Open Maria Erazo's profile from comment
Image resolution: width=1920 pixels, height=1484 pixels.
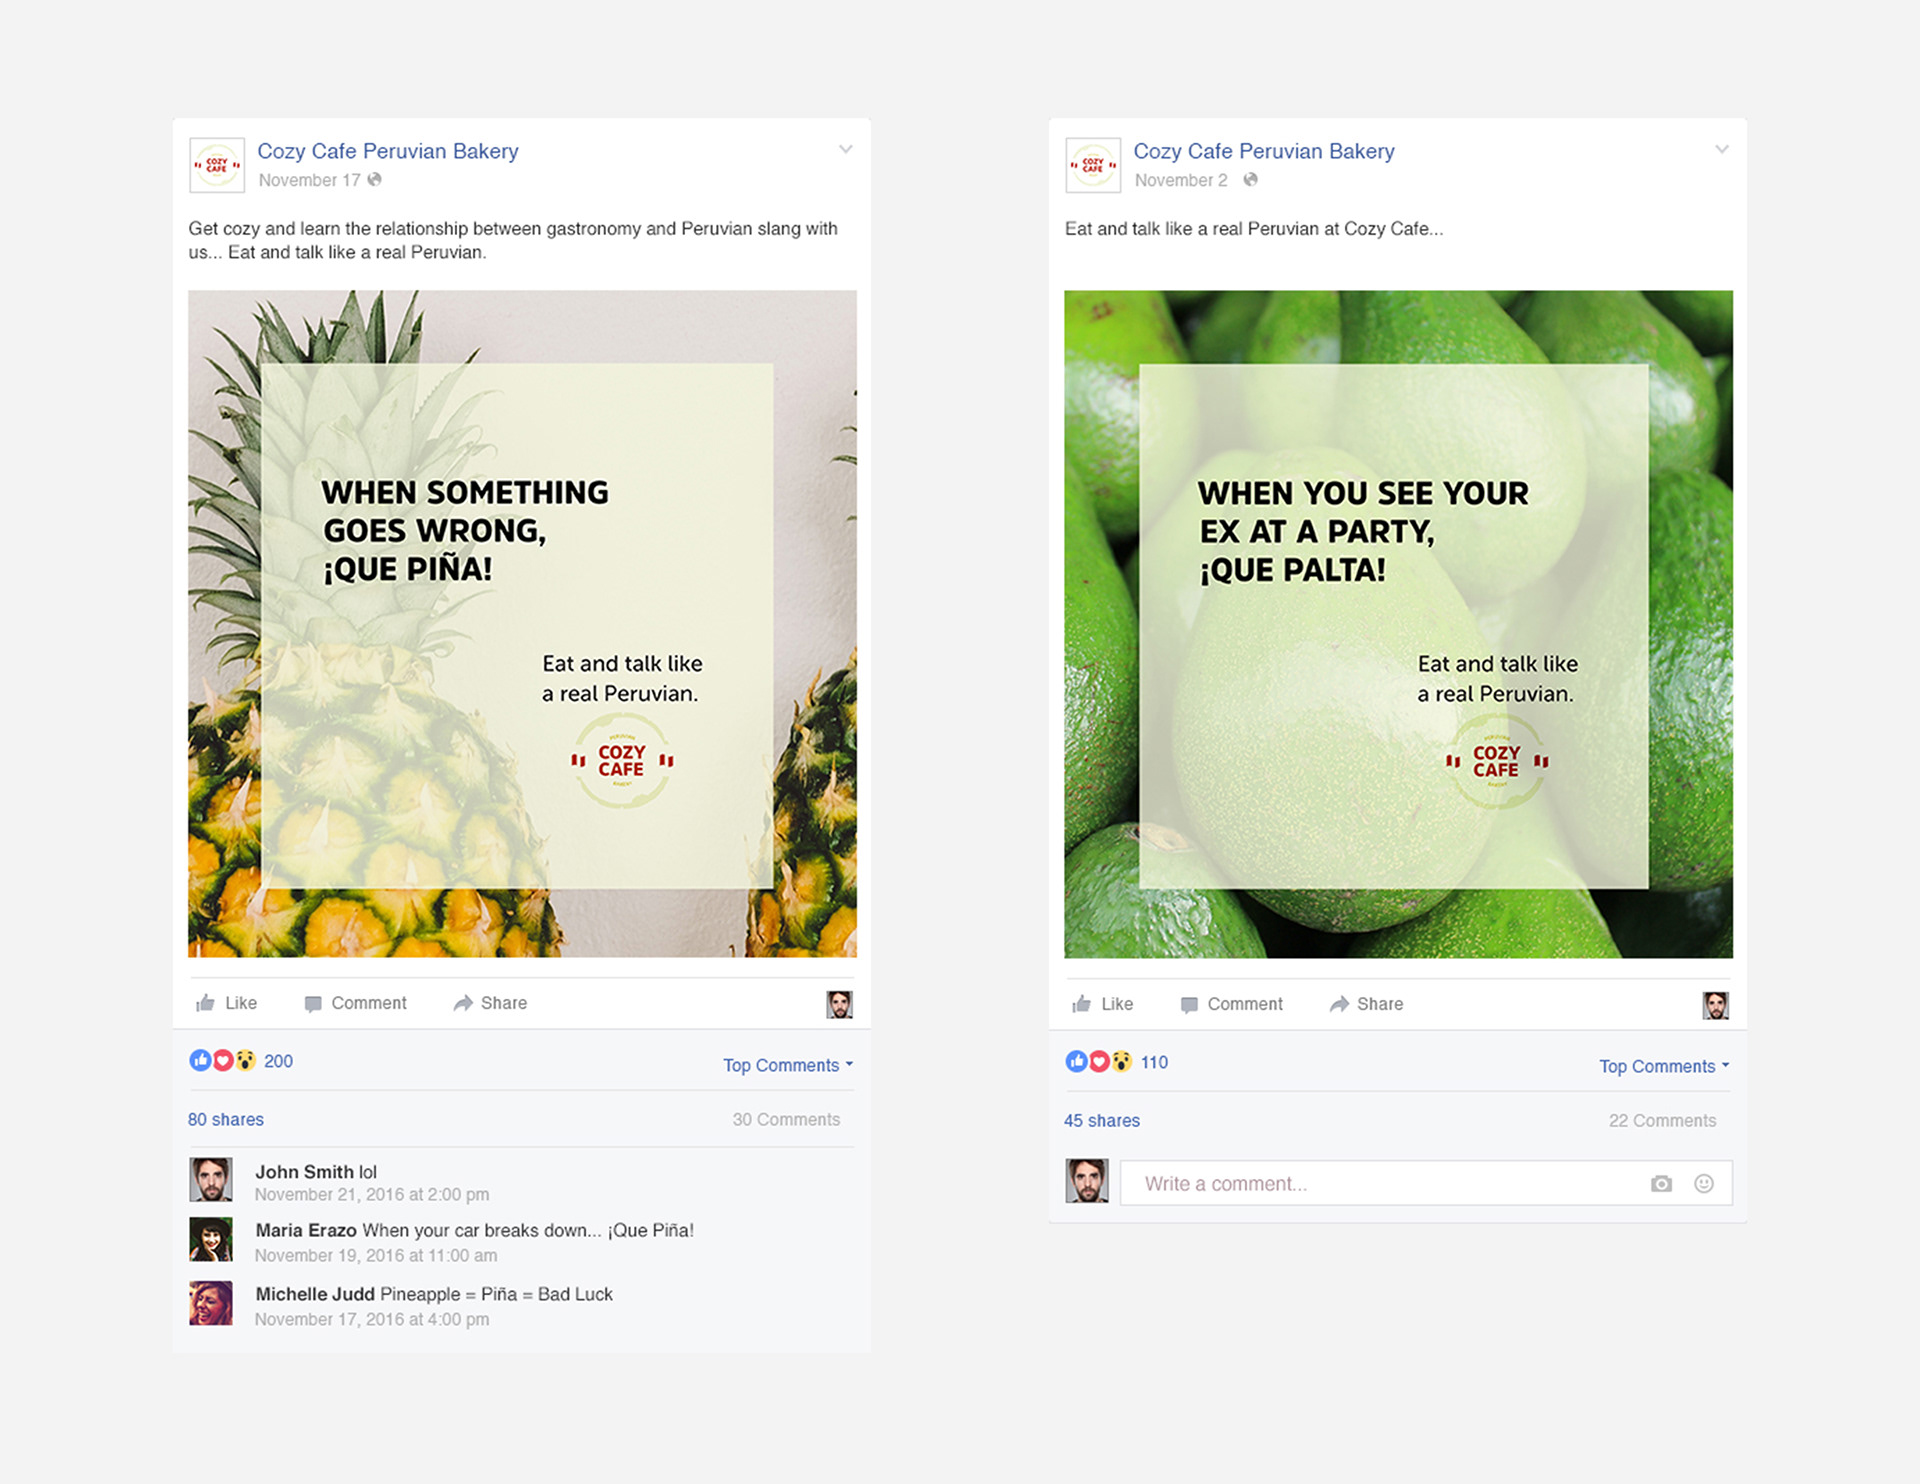tap(306, 1230)
